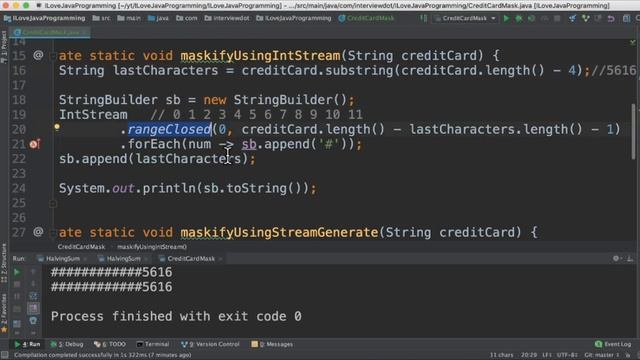The height and width of the screenshot is (360, 640).
Task: Collapse the fold marker on line 25
Action: coord(53,203)
